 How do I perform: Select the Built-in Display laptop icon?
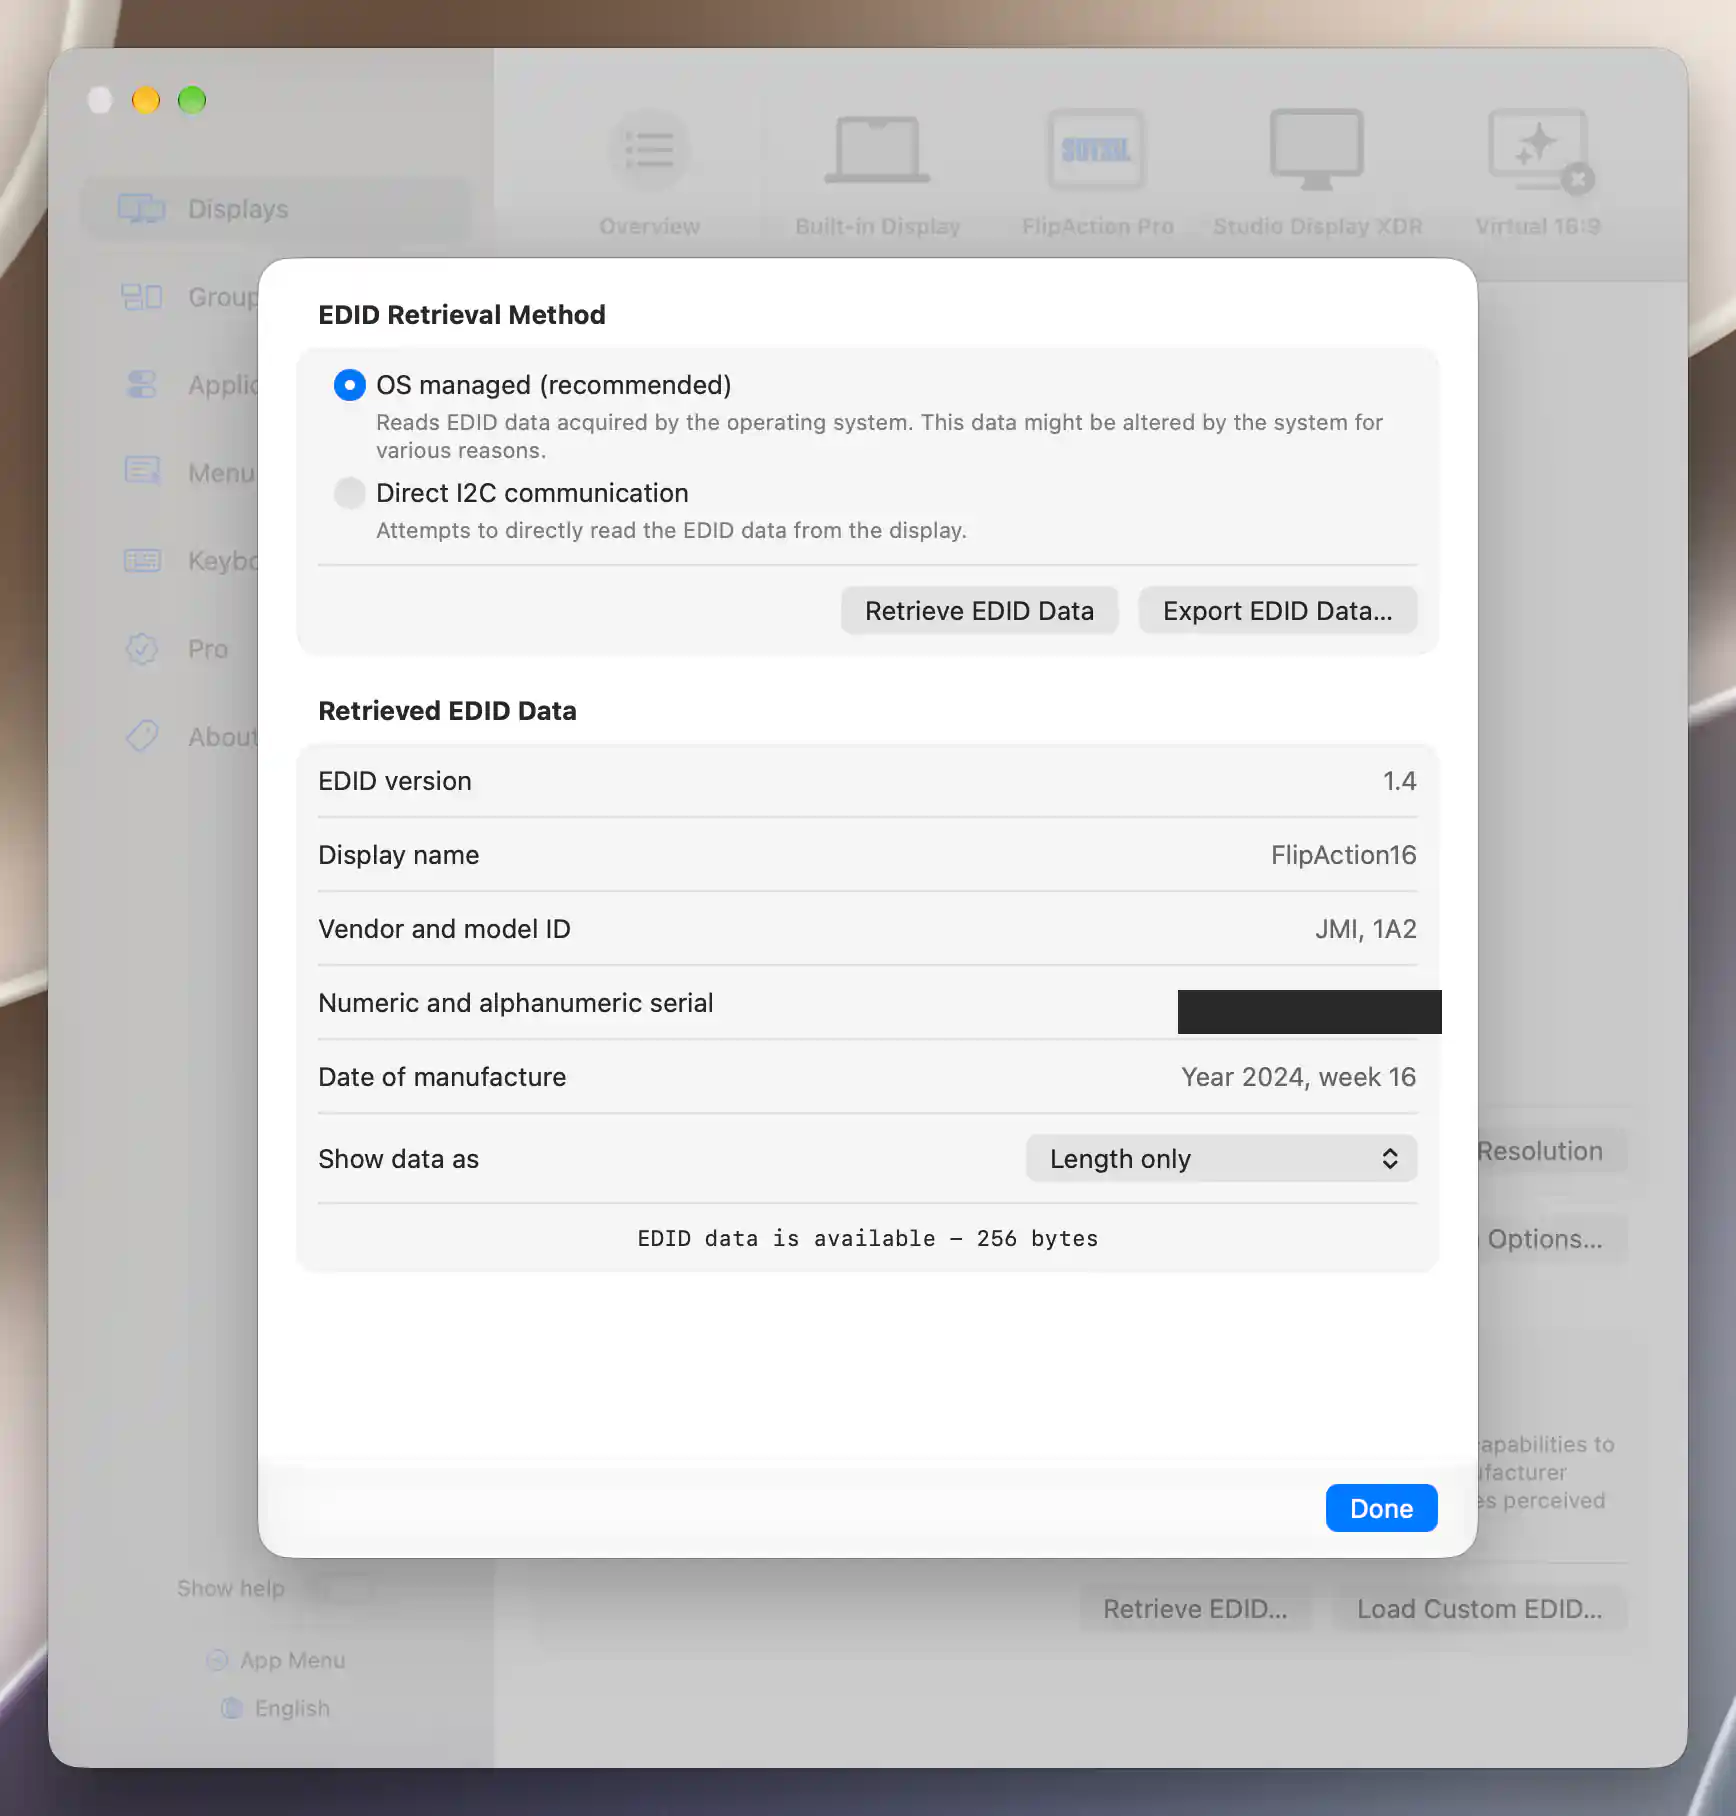(x=877, y=150)
